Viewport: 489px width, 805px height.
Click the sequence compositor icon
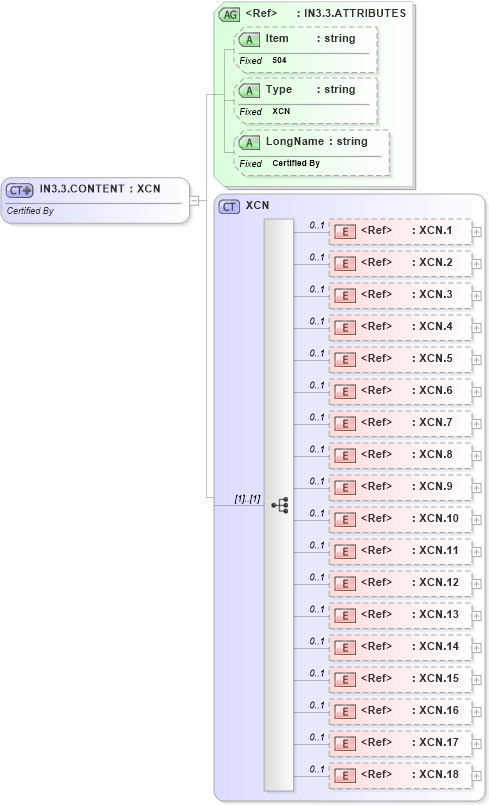click(x=280, y=505)
